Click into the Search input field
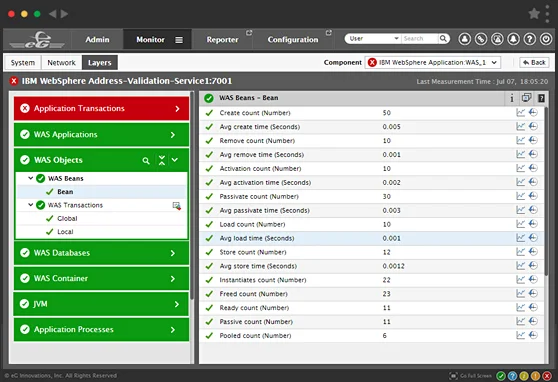Screen dimensions: 558x382 (420, 38)
